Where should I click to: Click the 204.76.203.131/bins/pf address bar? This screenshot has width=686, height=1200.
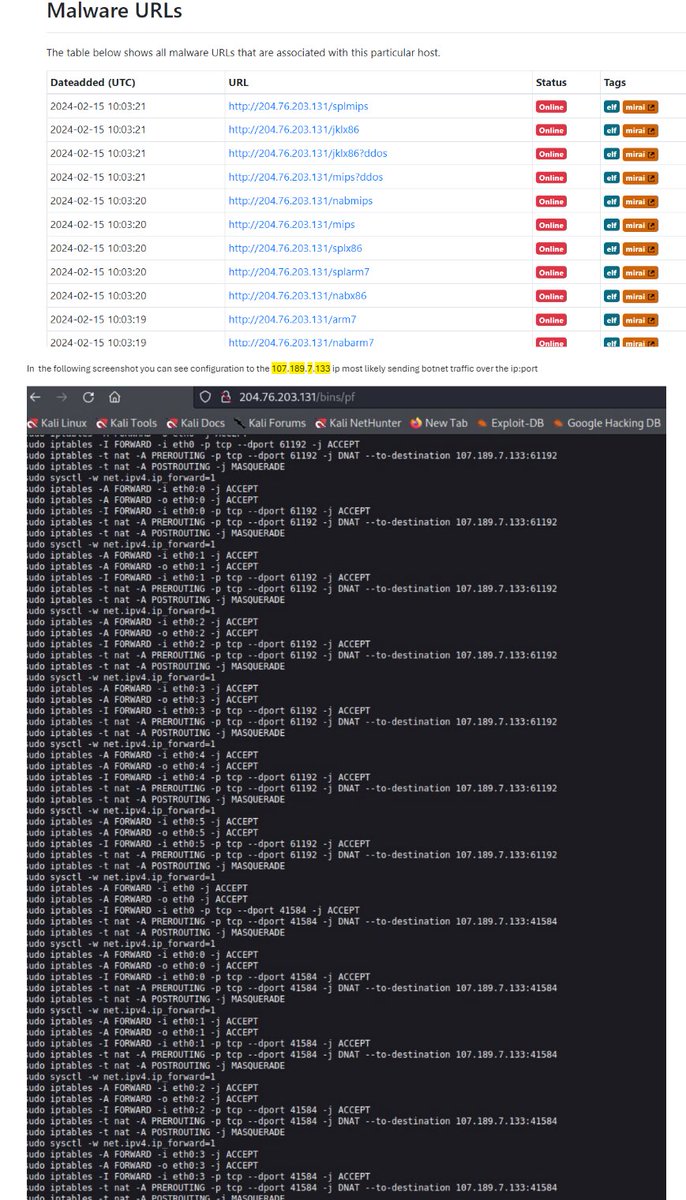297,397
